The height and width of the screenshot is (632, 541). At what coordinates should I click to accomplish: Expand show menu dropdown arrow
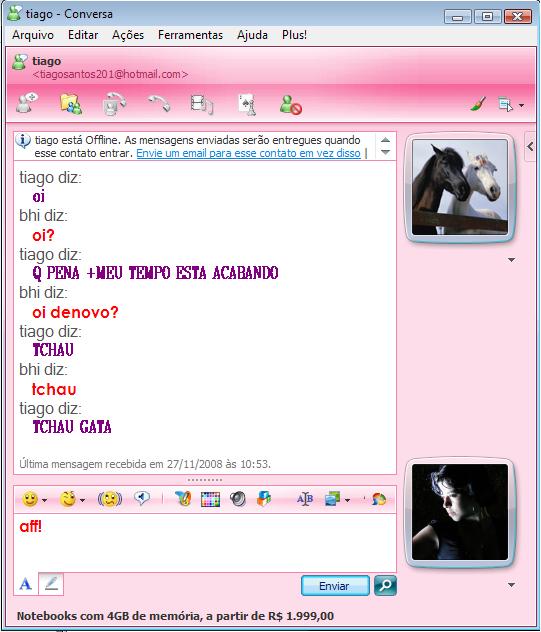click(x=521, y=106)
